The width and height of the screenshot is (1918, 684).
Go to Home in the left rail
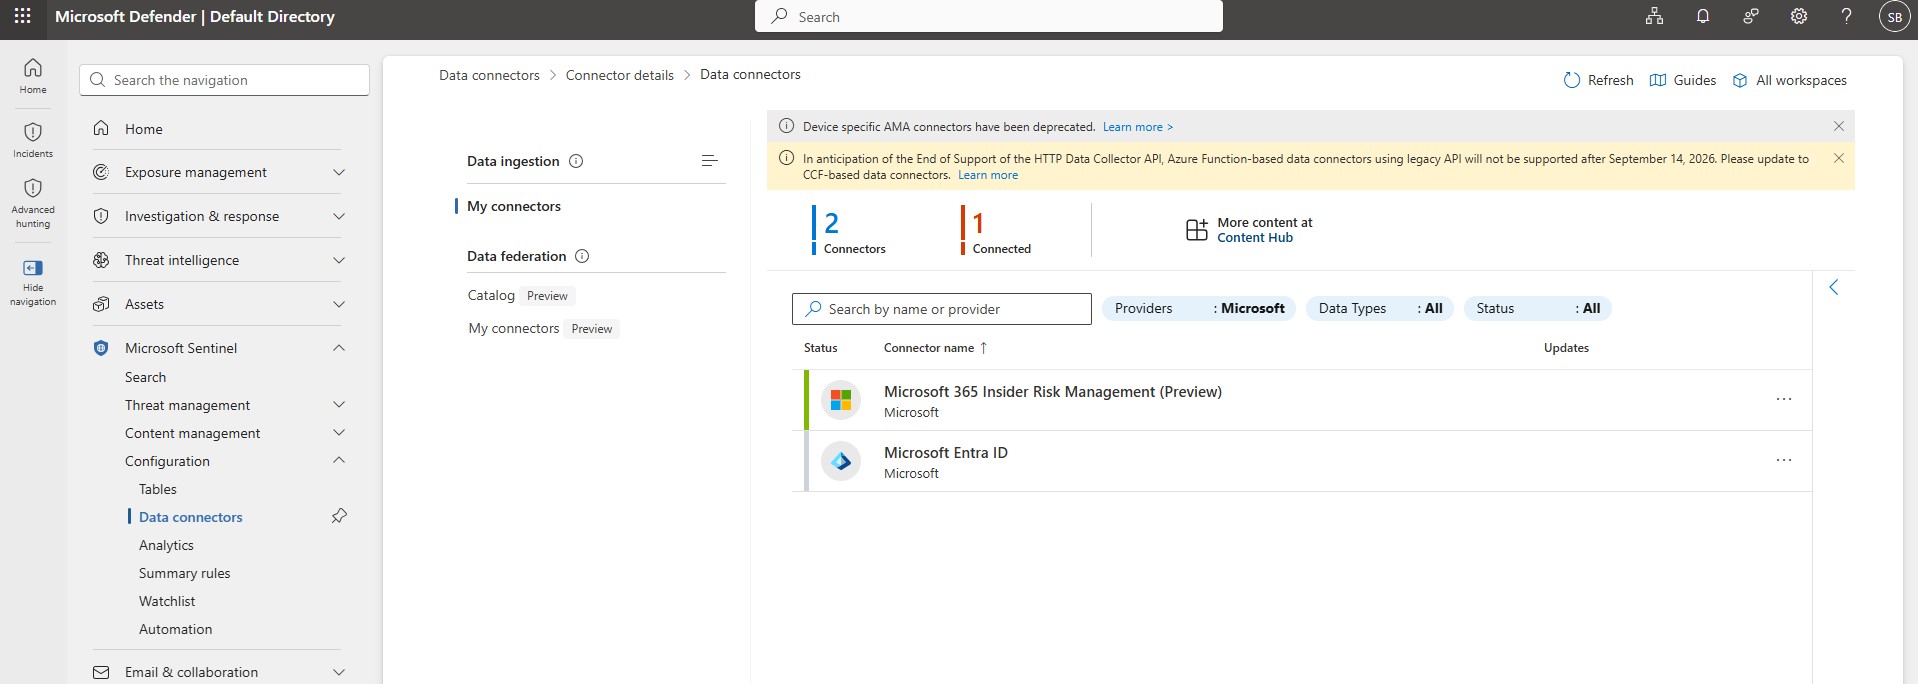coord(33,75)
